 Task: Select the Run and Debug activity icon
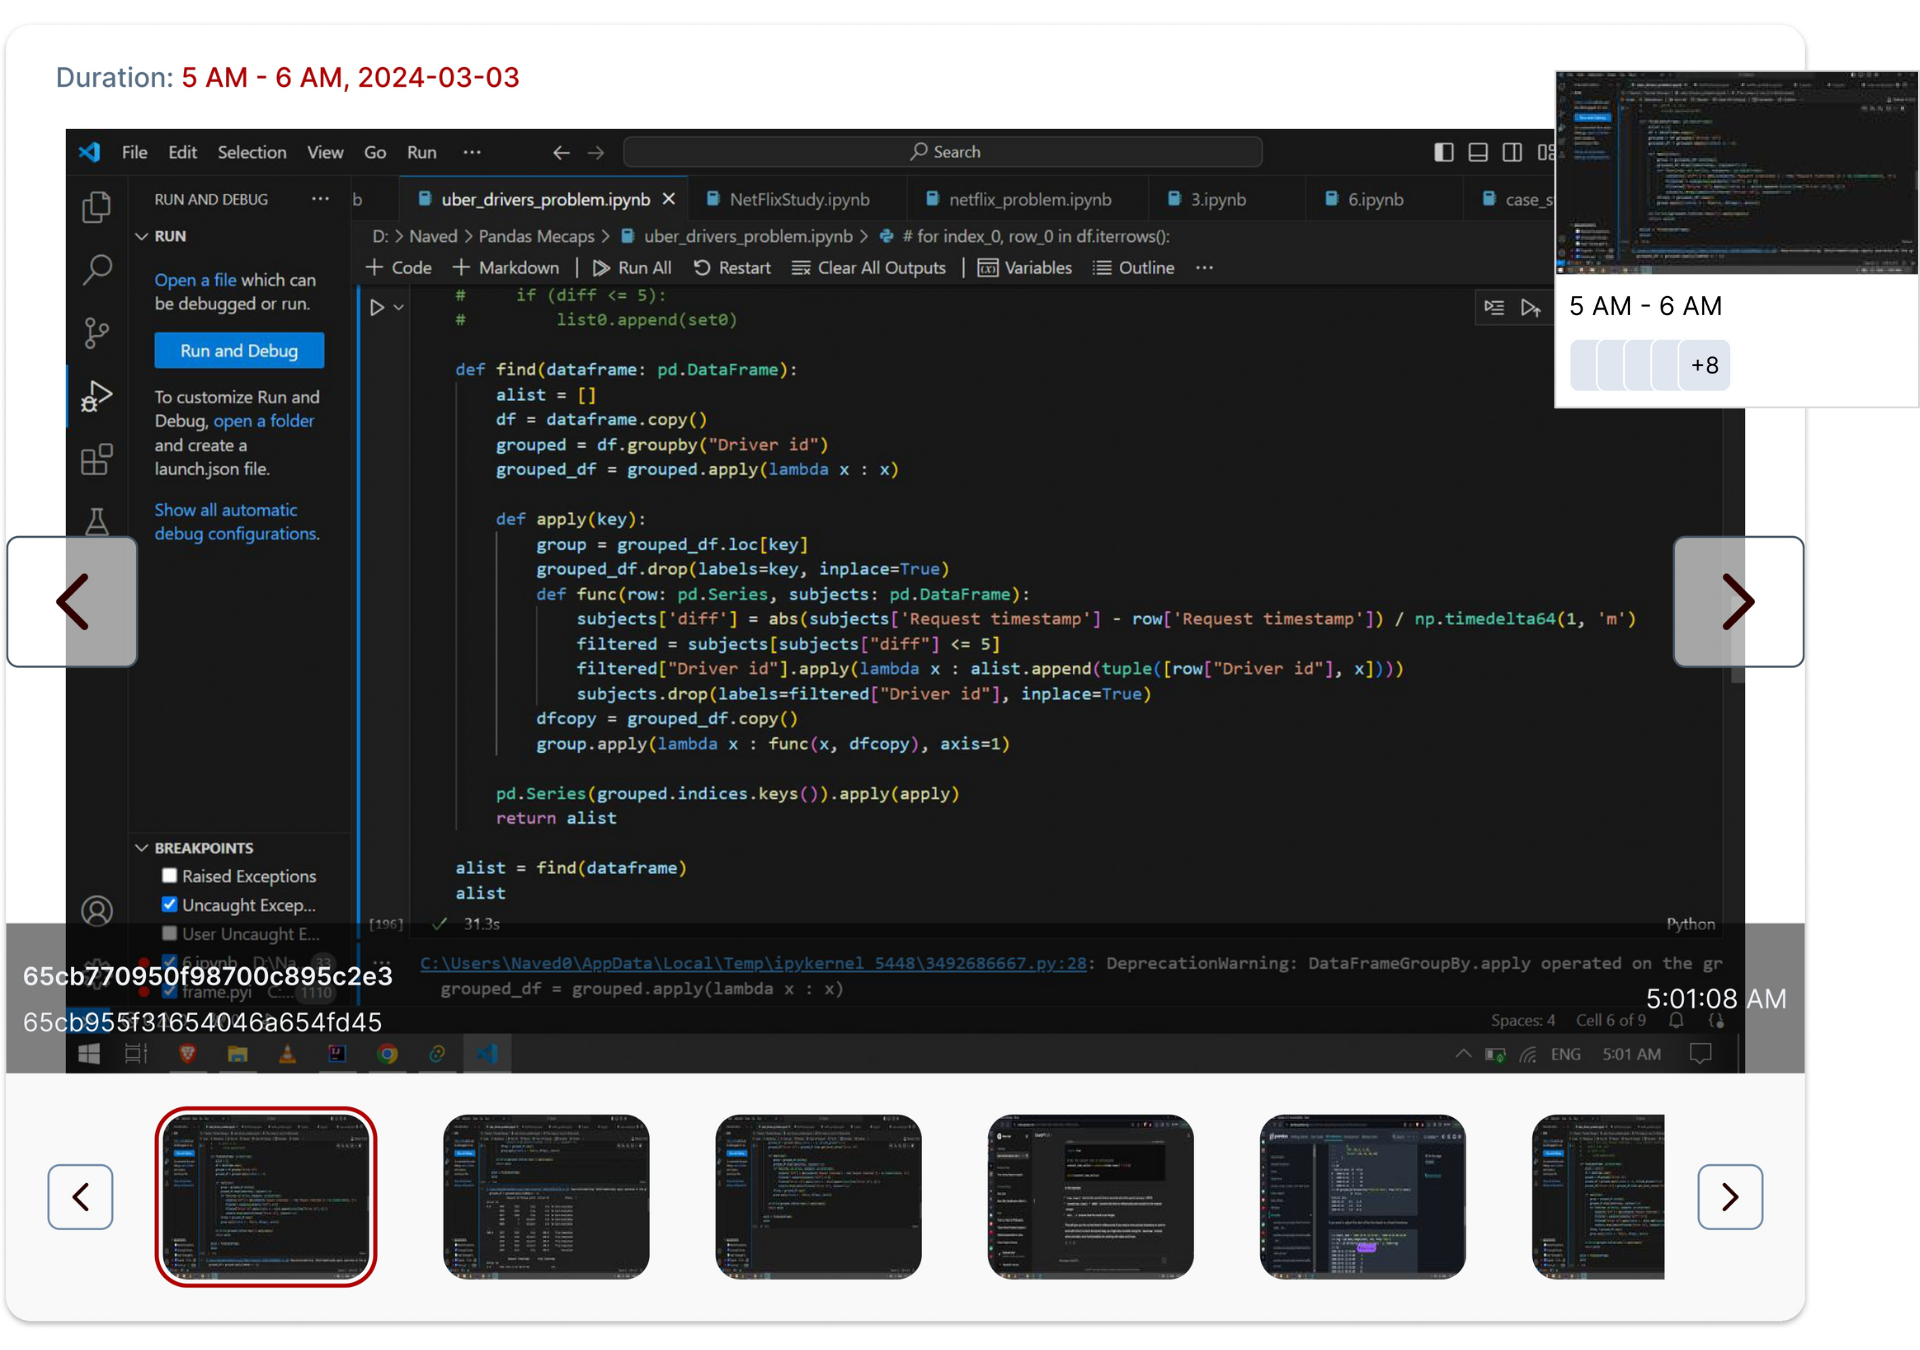tap(97, 396)
